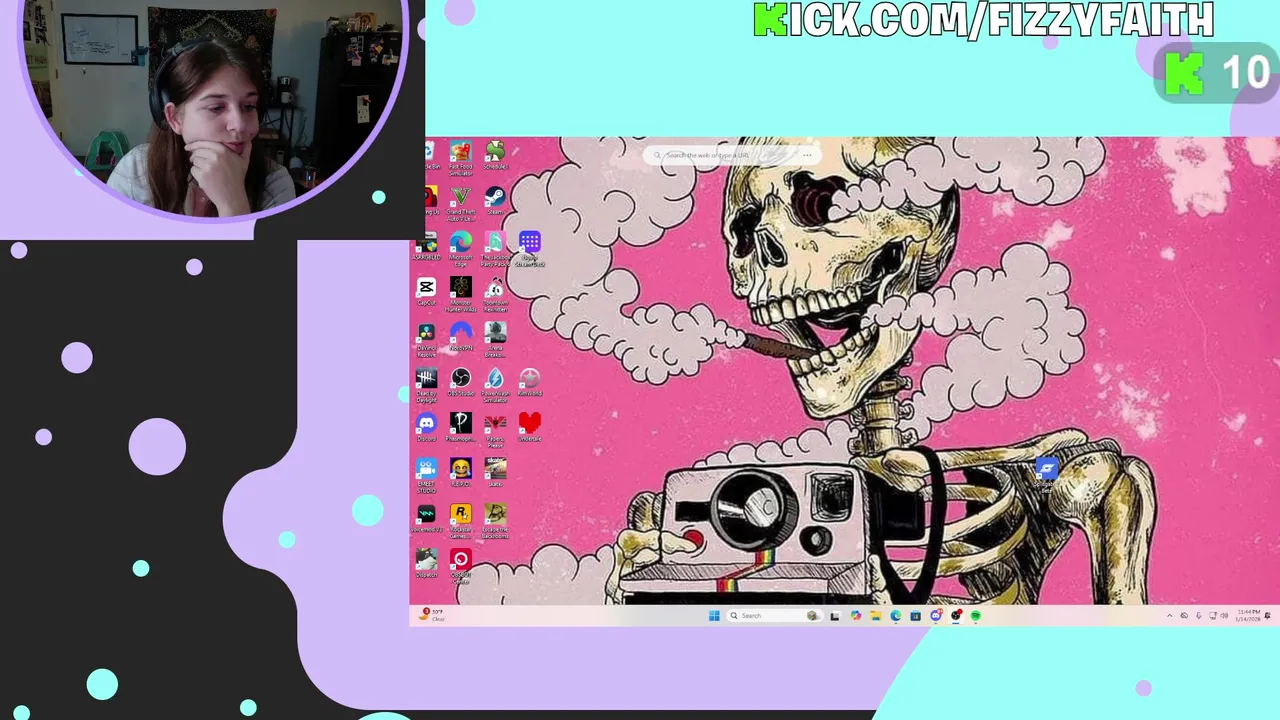Open the Papers, Please shortcut
Viewport: 1280px width, 720px height.
tap(495, 430)
